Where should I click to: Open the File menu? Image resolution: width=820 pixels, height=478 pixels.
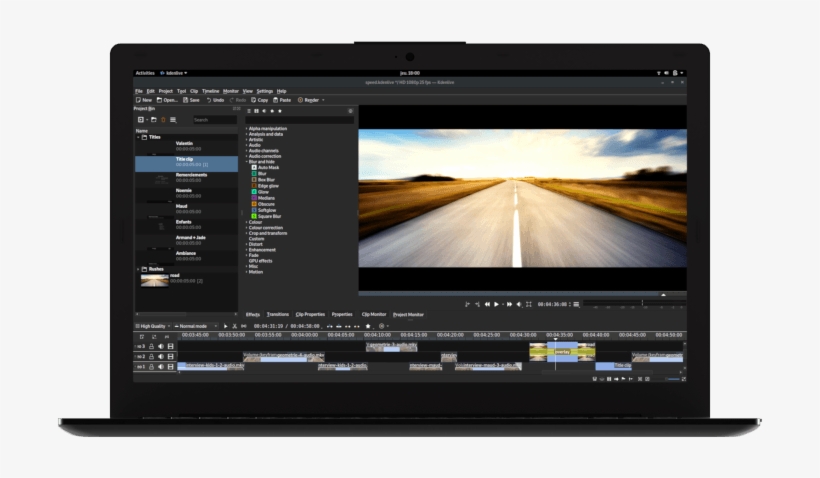click(139, 91)
